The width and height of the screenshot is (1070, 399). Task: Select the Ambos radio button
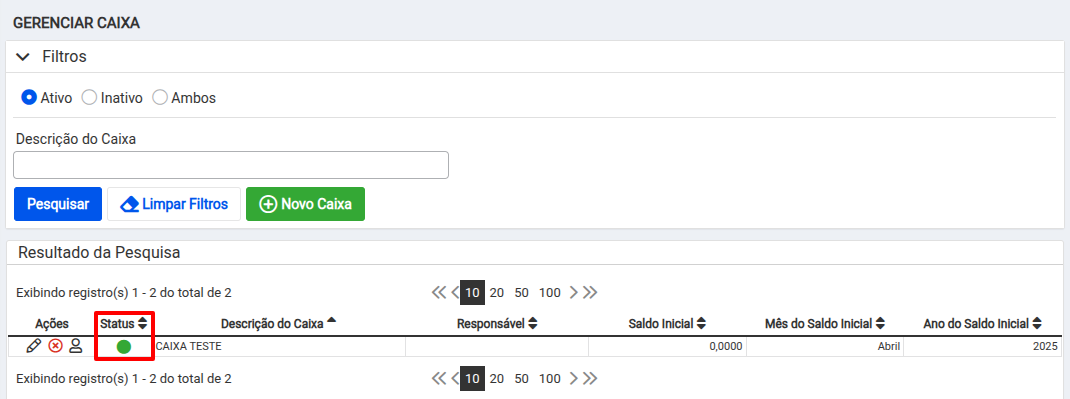click(160, 98)
